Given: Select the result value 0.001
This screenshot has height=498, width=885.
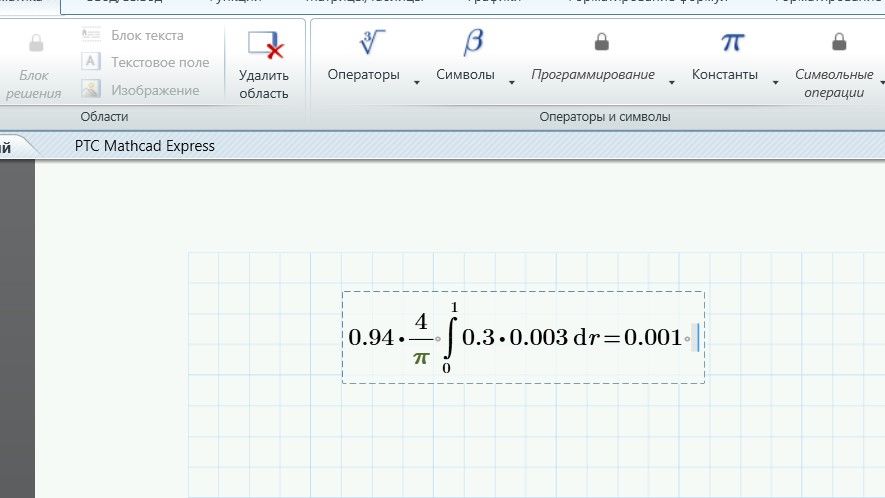Looking at the screenshot, I should tap(652, 337).
